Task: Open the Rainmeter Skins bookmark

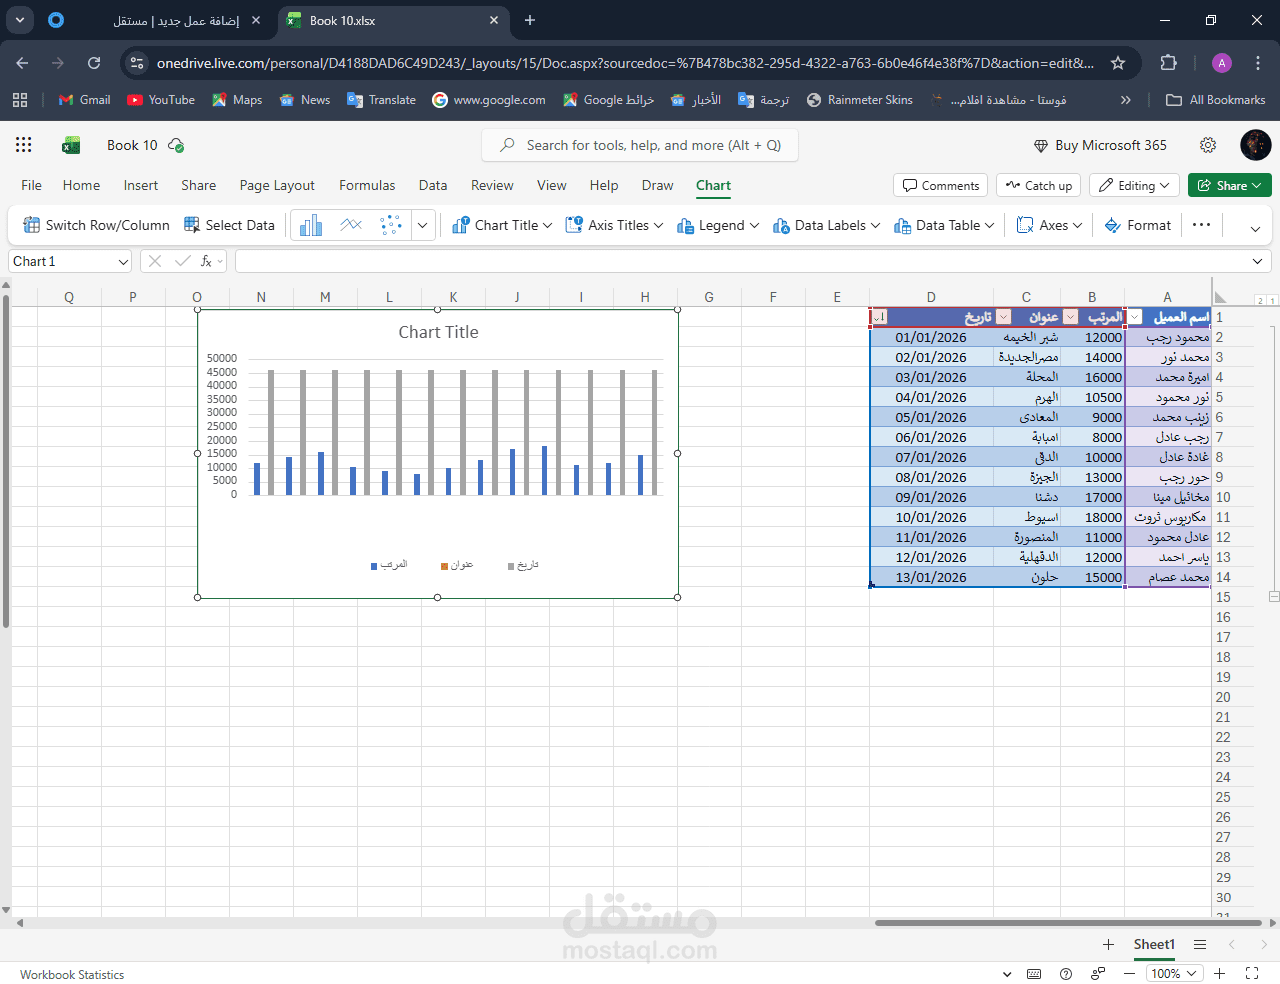Action: (860, 100)
